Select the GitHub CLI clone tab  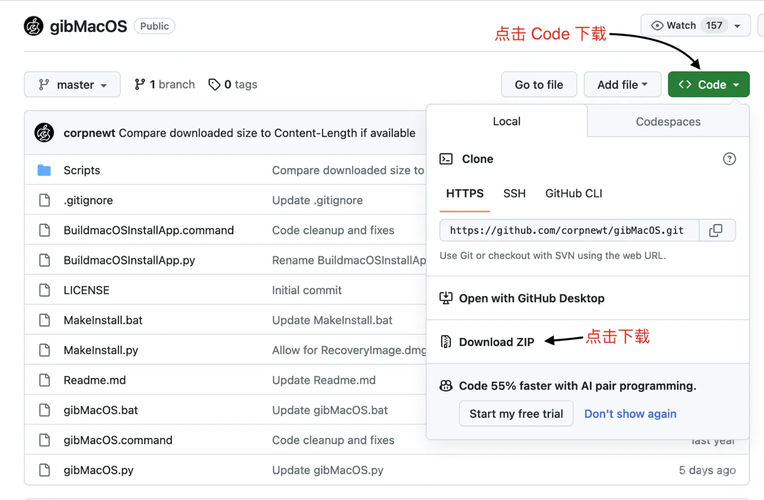pyautogui.click(x=573, y=193)
